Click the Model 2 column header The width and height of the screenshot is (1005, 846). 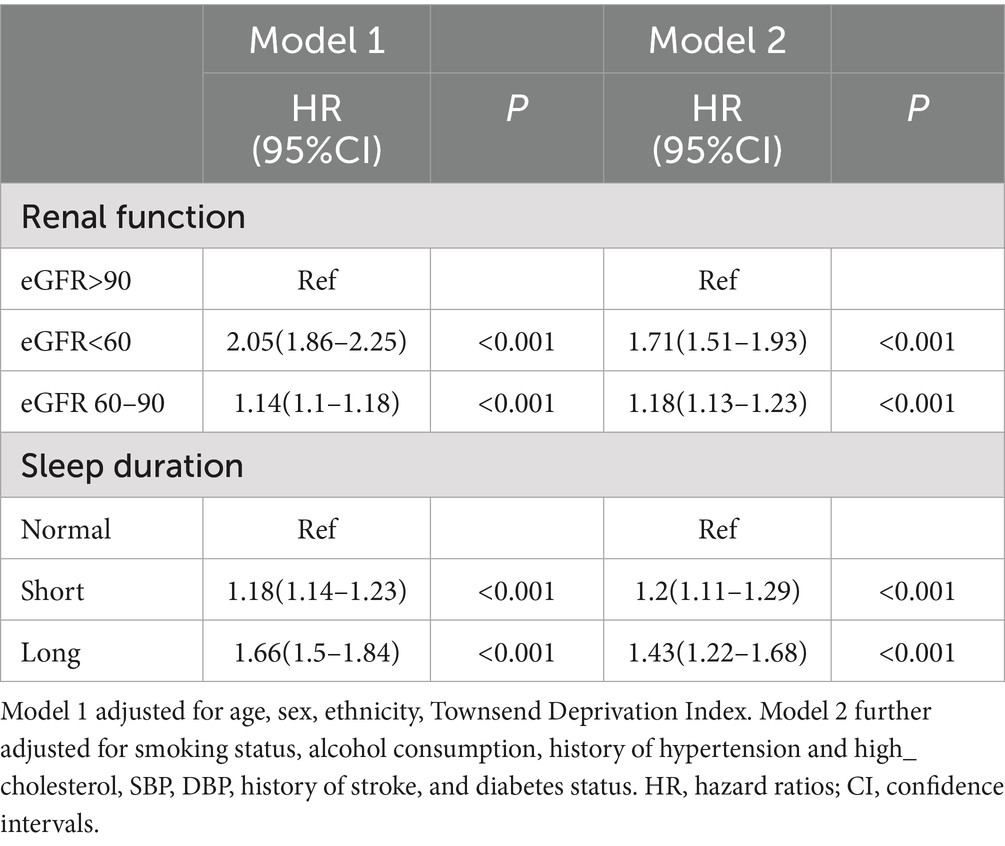[x=716, y=40]
